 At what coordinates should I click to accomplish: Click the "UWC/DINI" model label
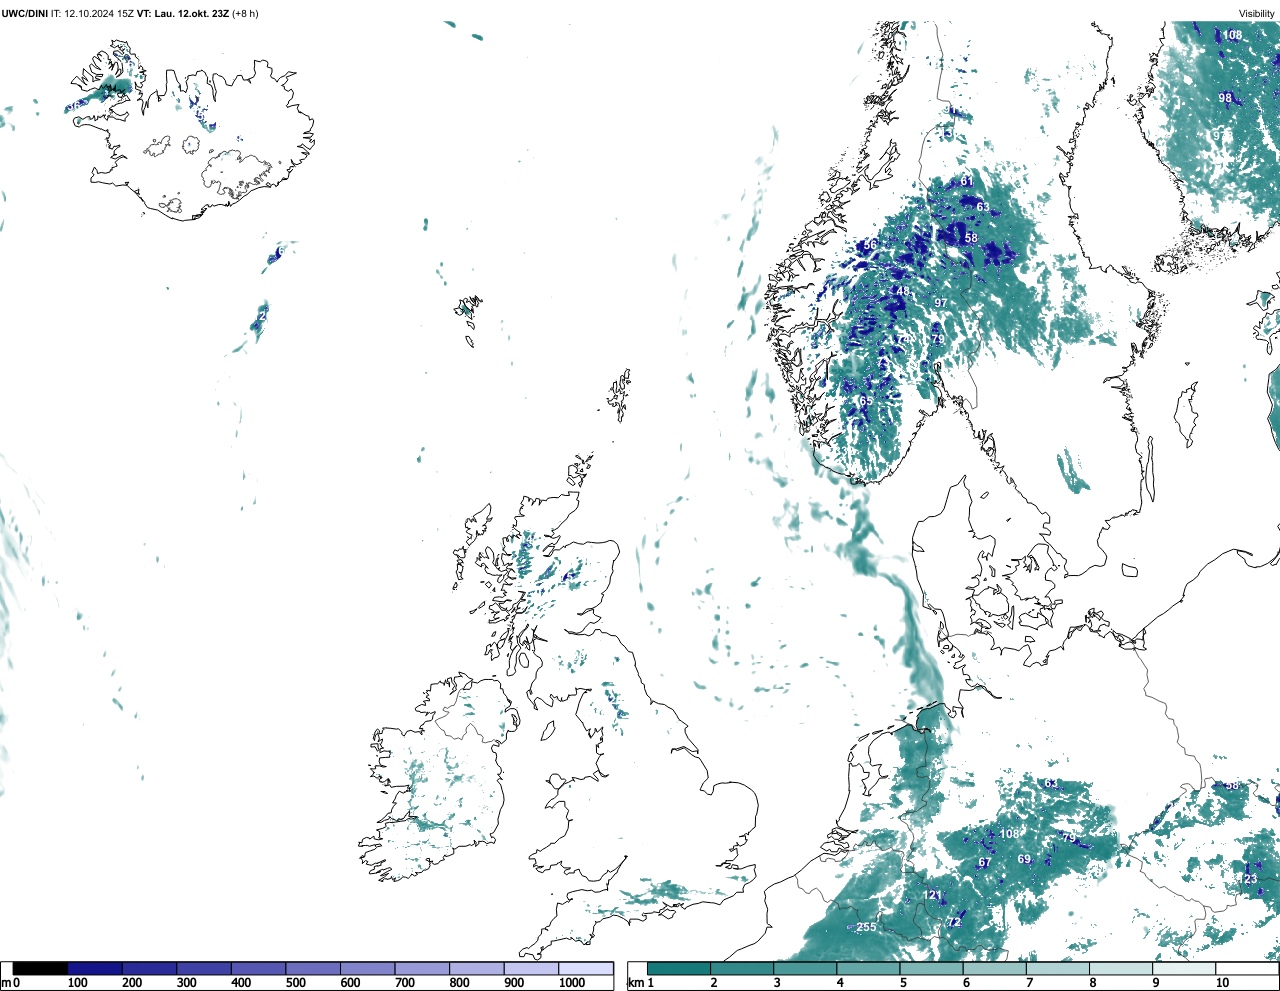[x=25, y=13]
